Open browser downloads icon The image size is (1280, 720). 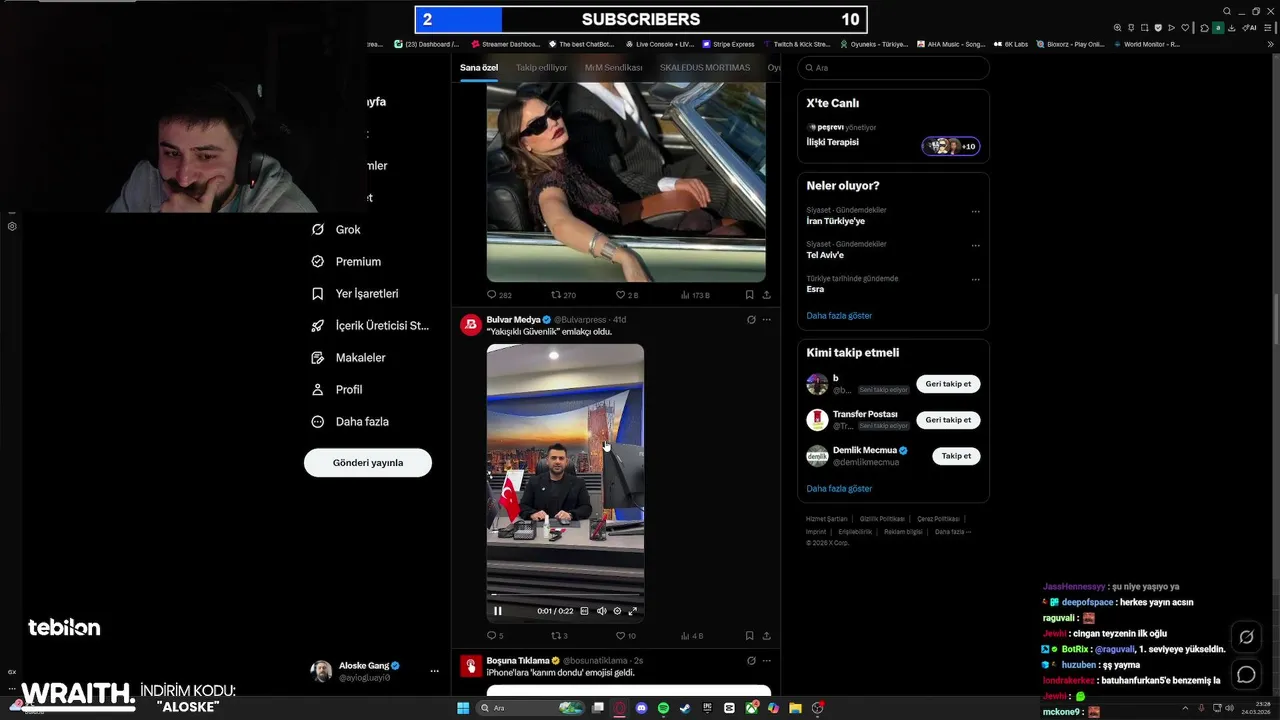pyautogui.click(x=1232, y=28)
